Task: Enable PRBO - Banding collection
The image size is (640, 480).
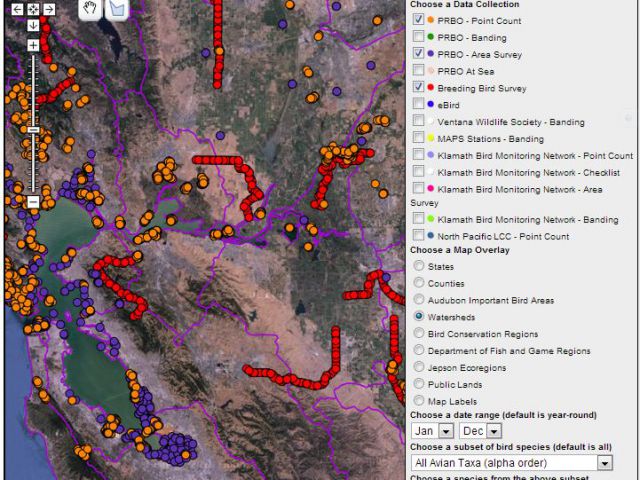Action: point(418,36)
